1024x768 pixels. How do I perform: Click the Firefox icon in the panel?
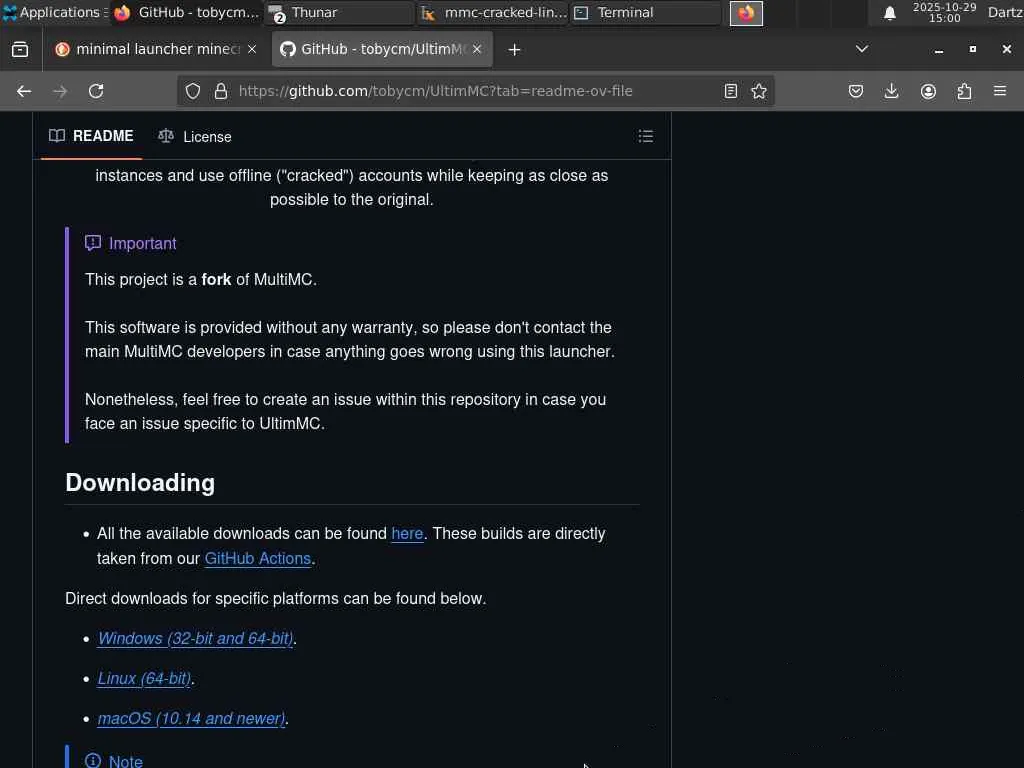pos(746,13)
